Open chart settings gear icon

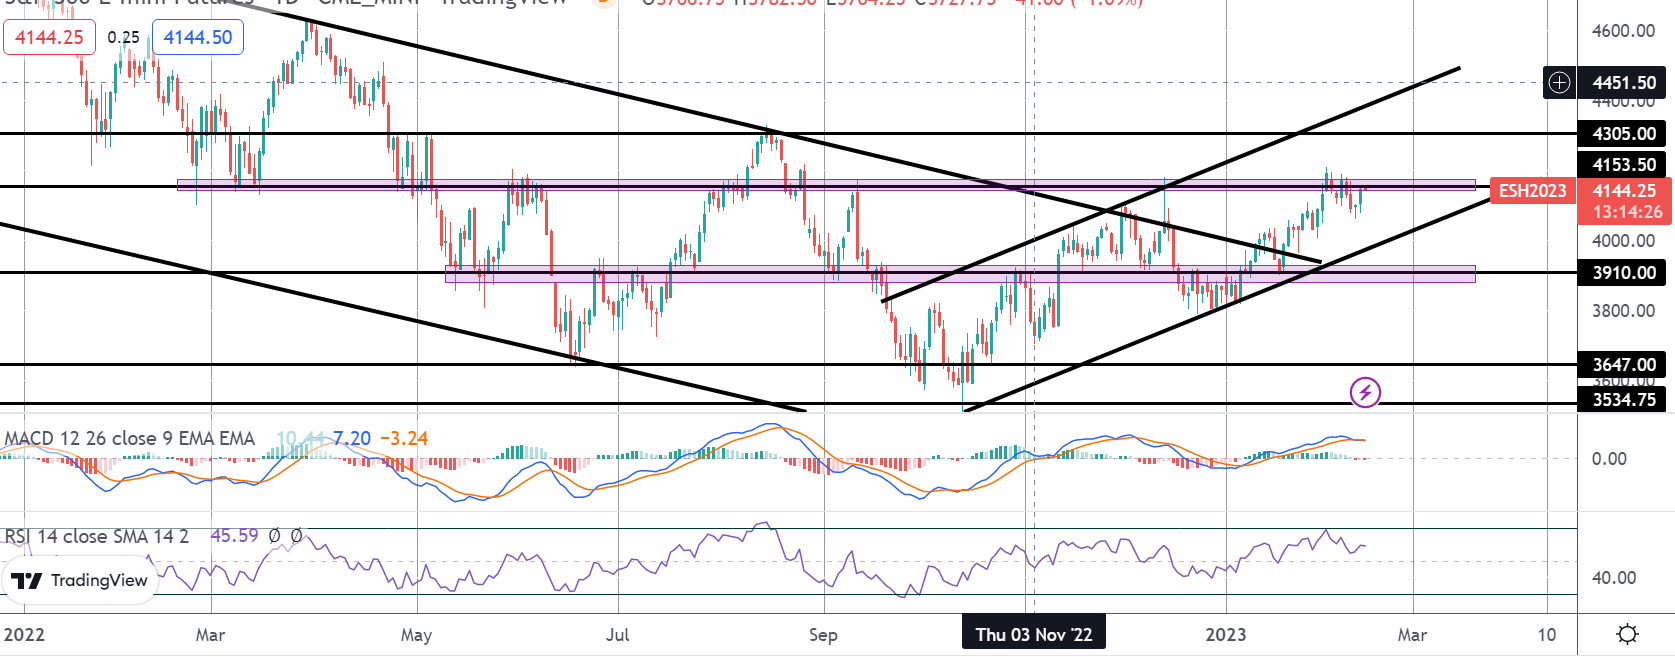click(x=1627, y=634)
